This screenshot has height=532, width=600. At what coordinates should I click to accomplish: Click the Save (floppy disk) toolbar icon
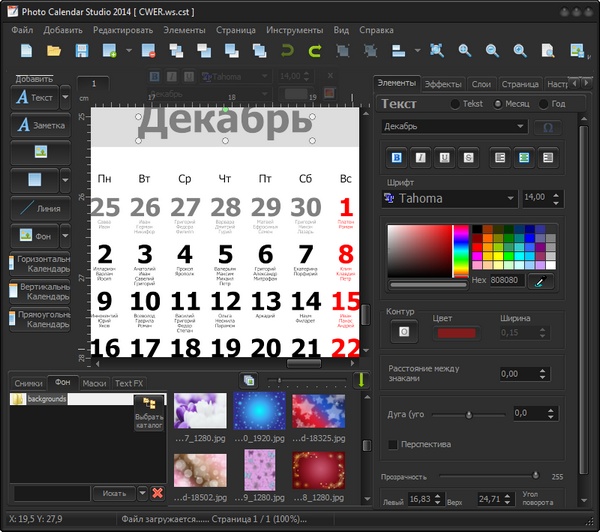tap(81, 50)
